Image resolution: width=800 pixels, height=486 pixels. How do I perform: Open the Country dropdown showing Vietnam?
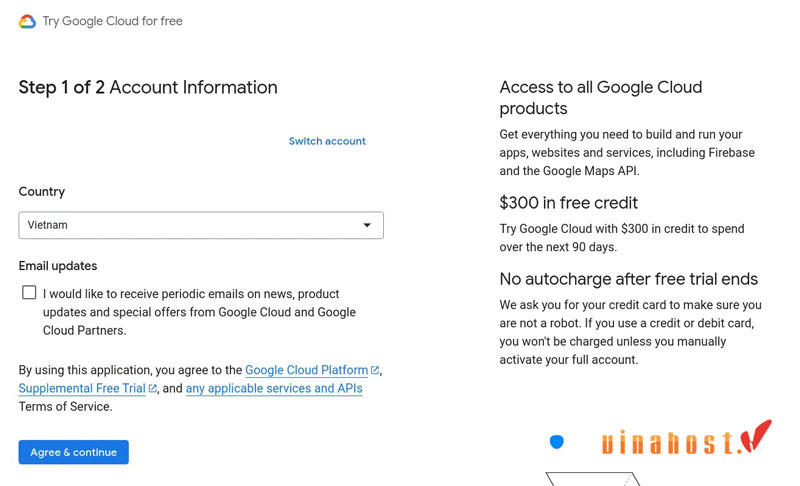pos(201,225)
